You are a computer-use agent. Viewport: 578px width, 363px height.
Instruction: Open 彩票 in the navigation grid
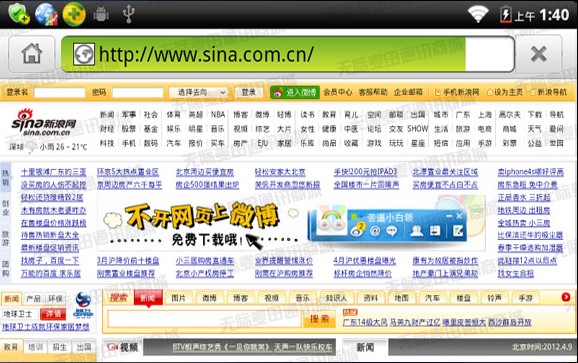point(509,143)
